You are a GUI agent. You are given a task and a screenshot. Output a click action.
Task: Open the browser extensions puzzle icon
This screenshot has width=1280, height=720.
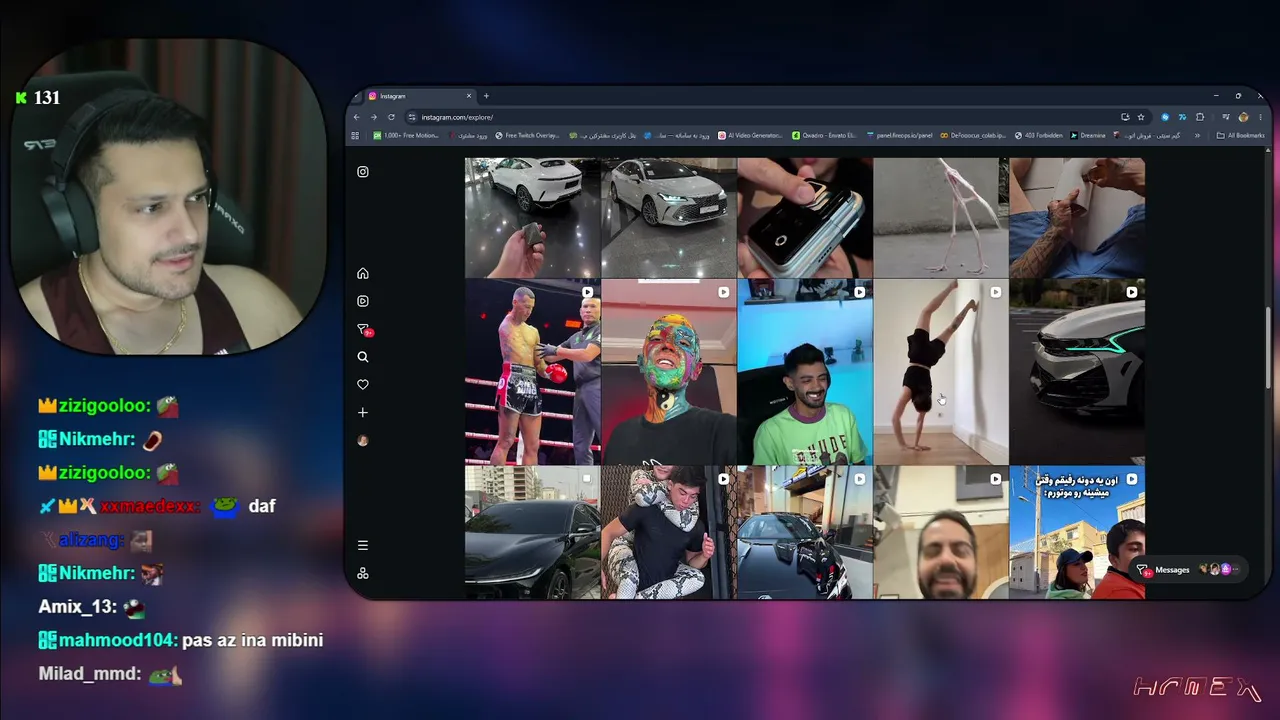tap(1200, 117)
